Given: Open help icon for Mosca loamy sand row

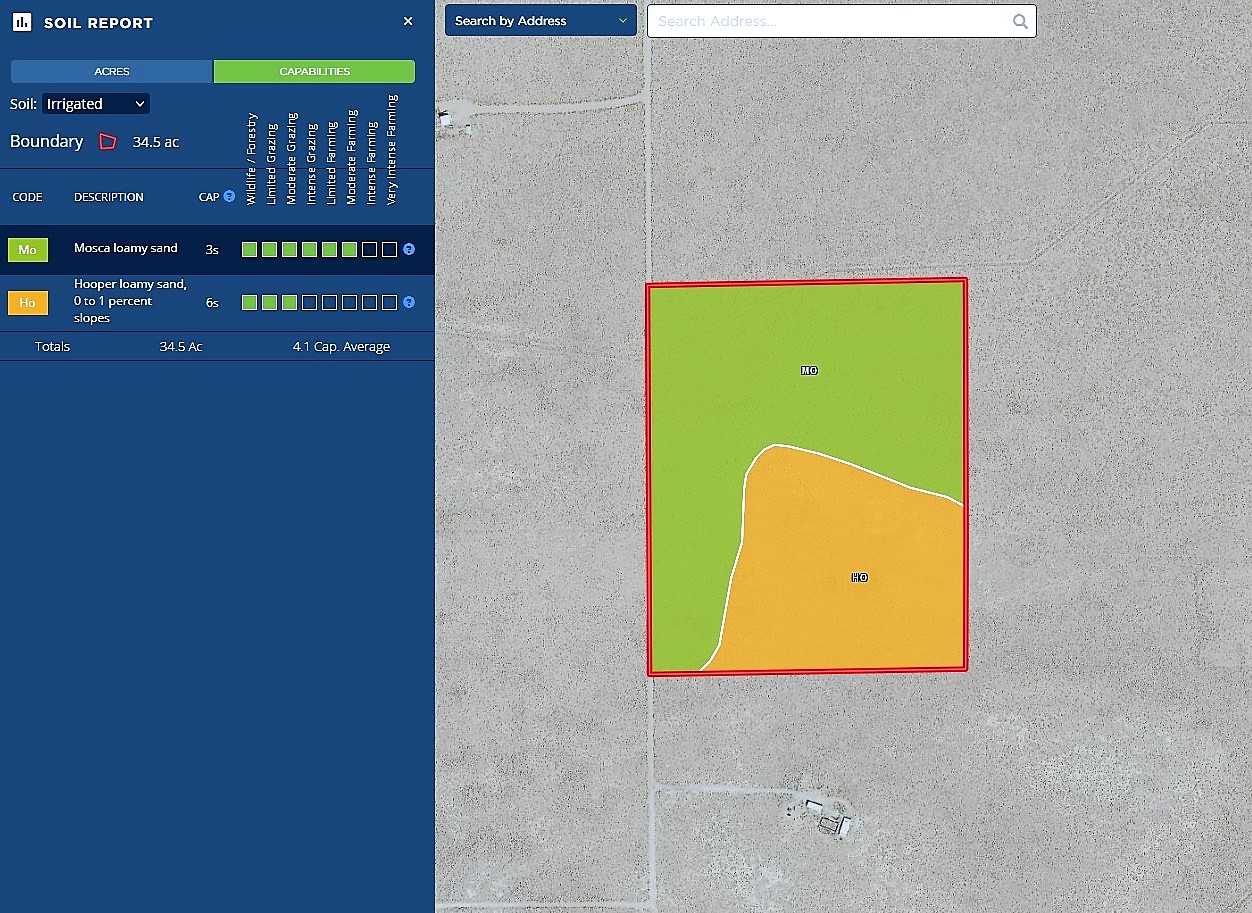Looking at the screenshot, I should (409, 249).
